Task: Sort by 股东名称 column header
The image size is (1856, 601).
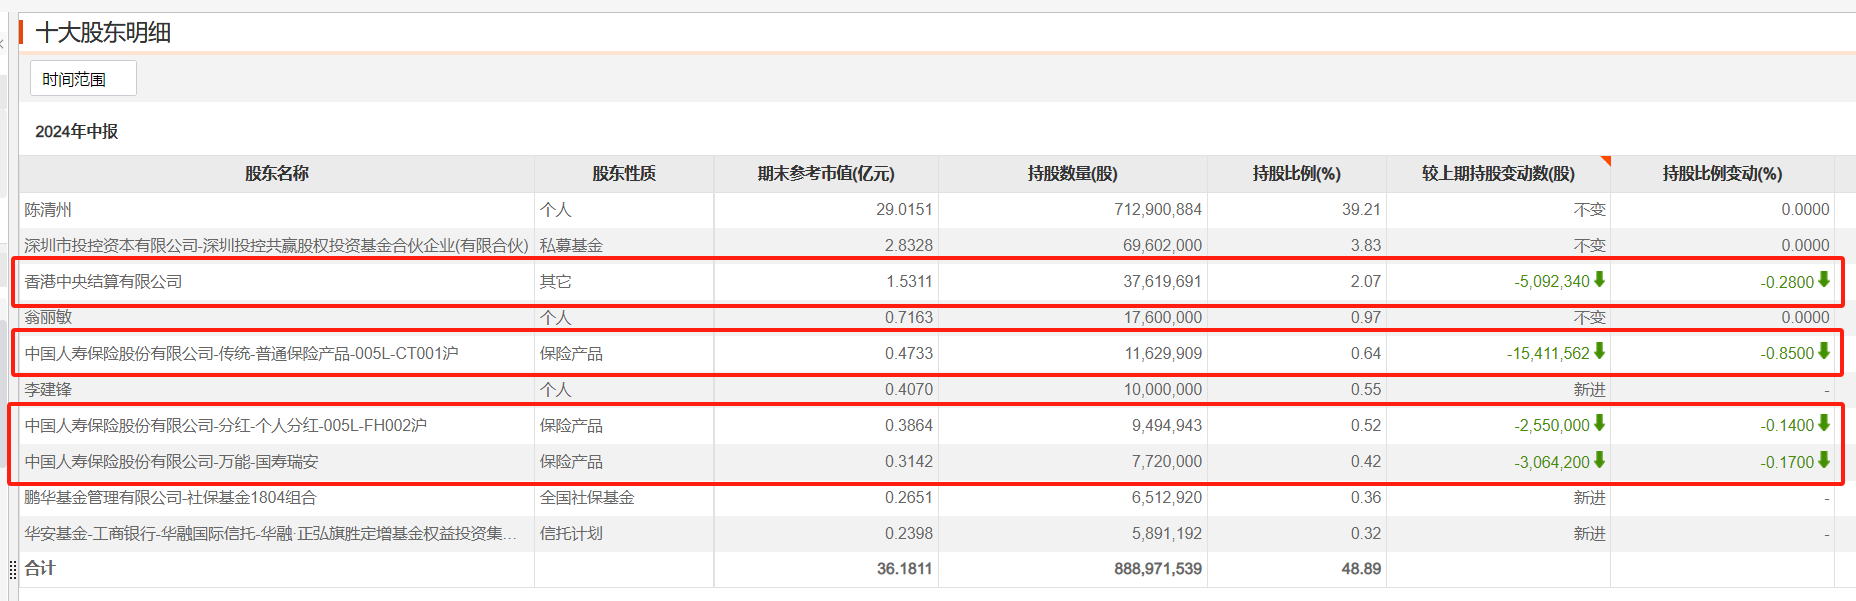Action: (277, 174)
